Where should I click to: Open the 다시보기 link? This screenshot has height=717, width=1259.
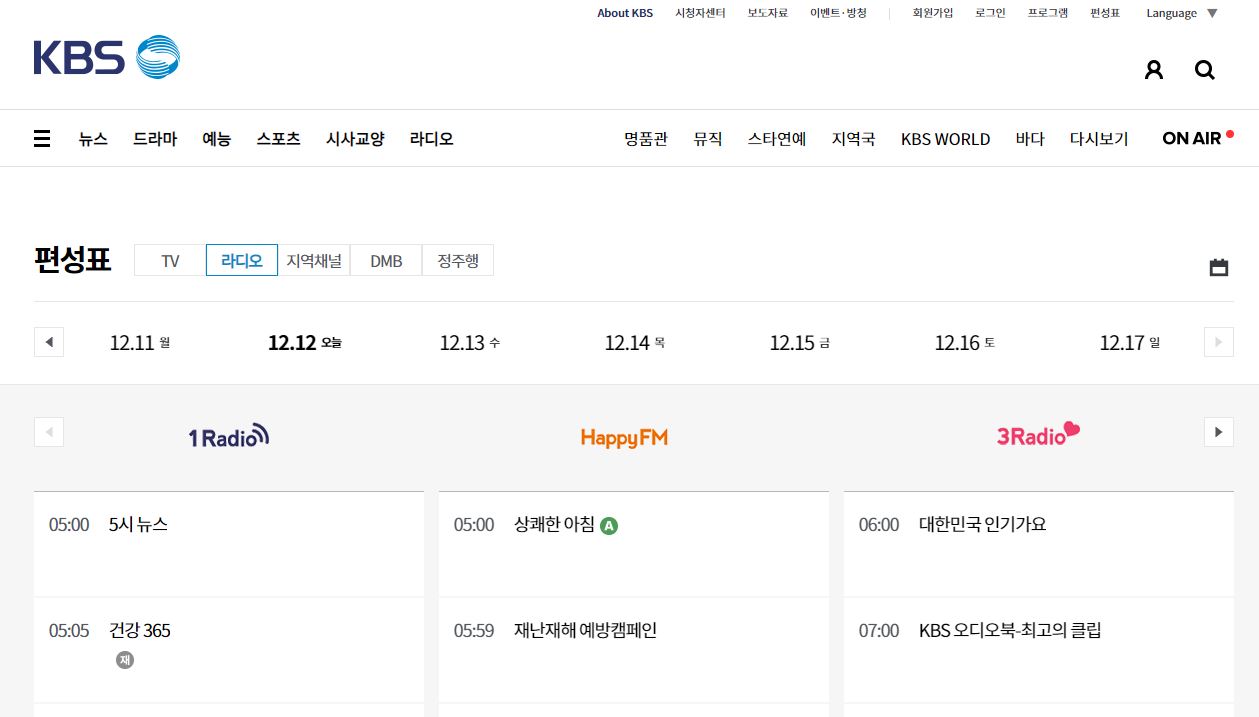click(x=1099, y=139)
